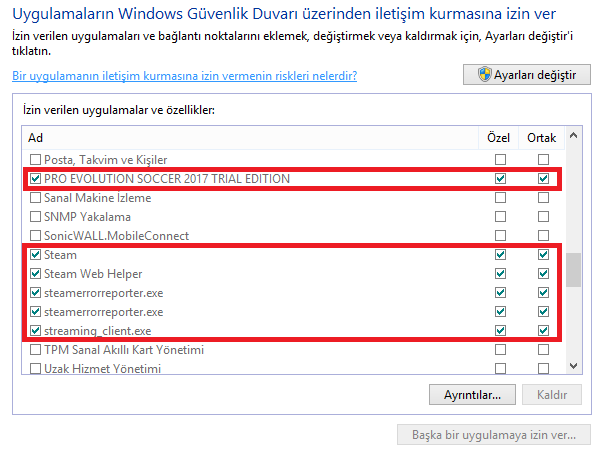This screenshot has height=459, width=606.
Task: Toggle Özel checkbox for Steam Web Helper
Action: coord(500,274)
